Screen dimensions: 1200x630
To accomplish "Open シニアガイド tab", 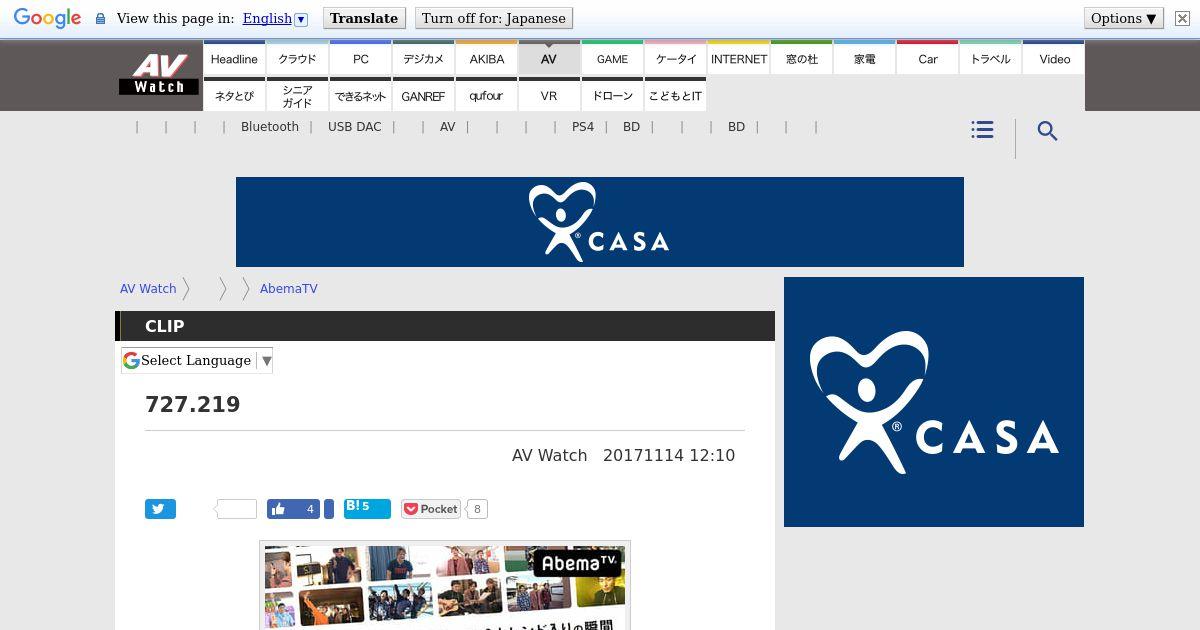I will 297,95.
